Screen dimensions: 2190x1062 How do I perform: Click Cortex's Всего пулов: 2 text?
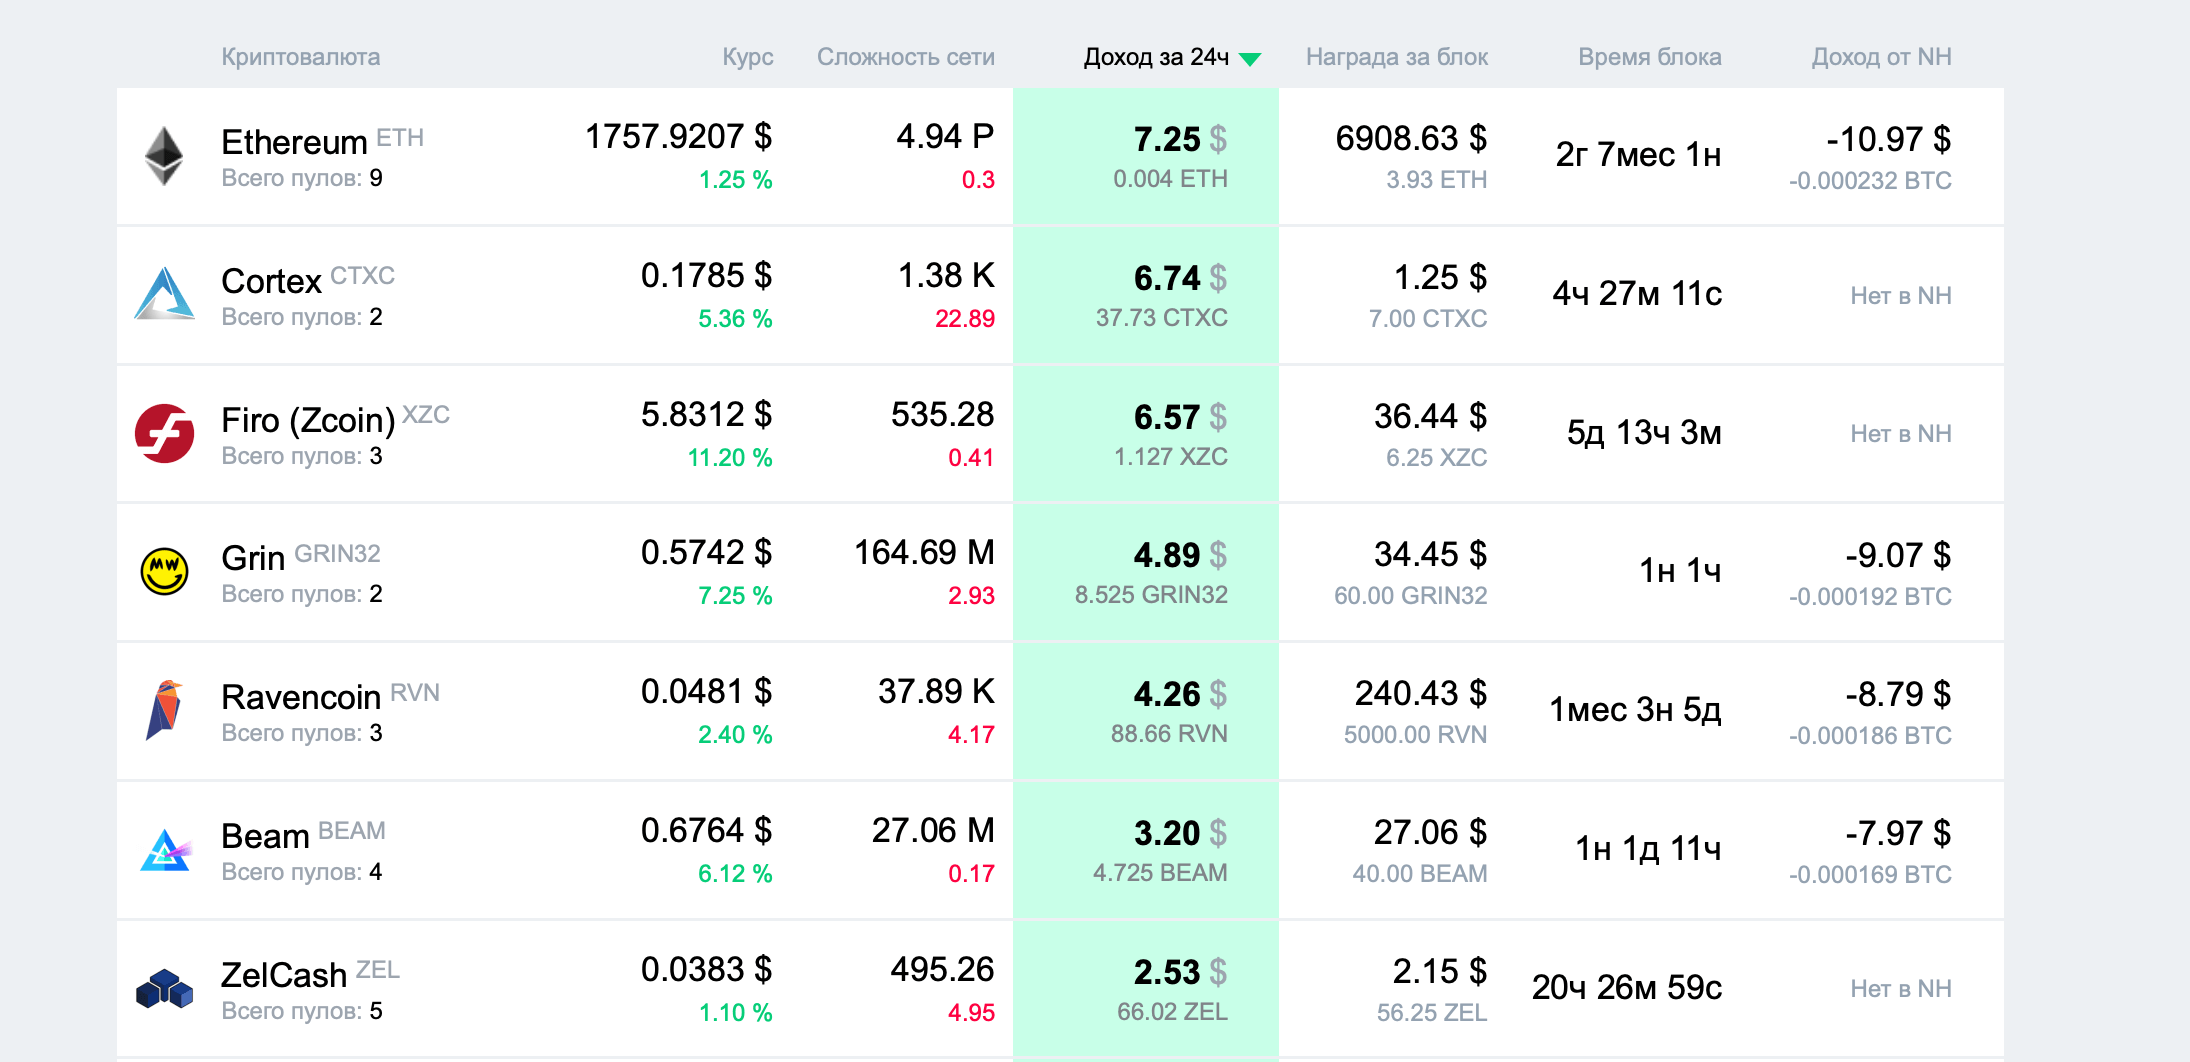[x=302, y=317]
